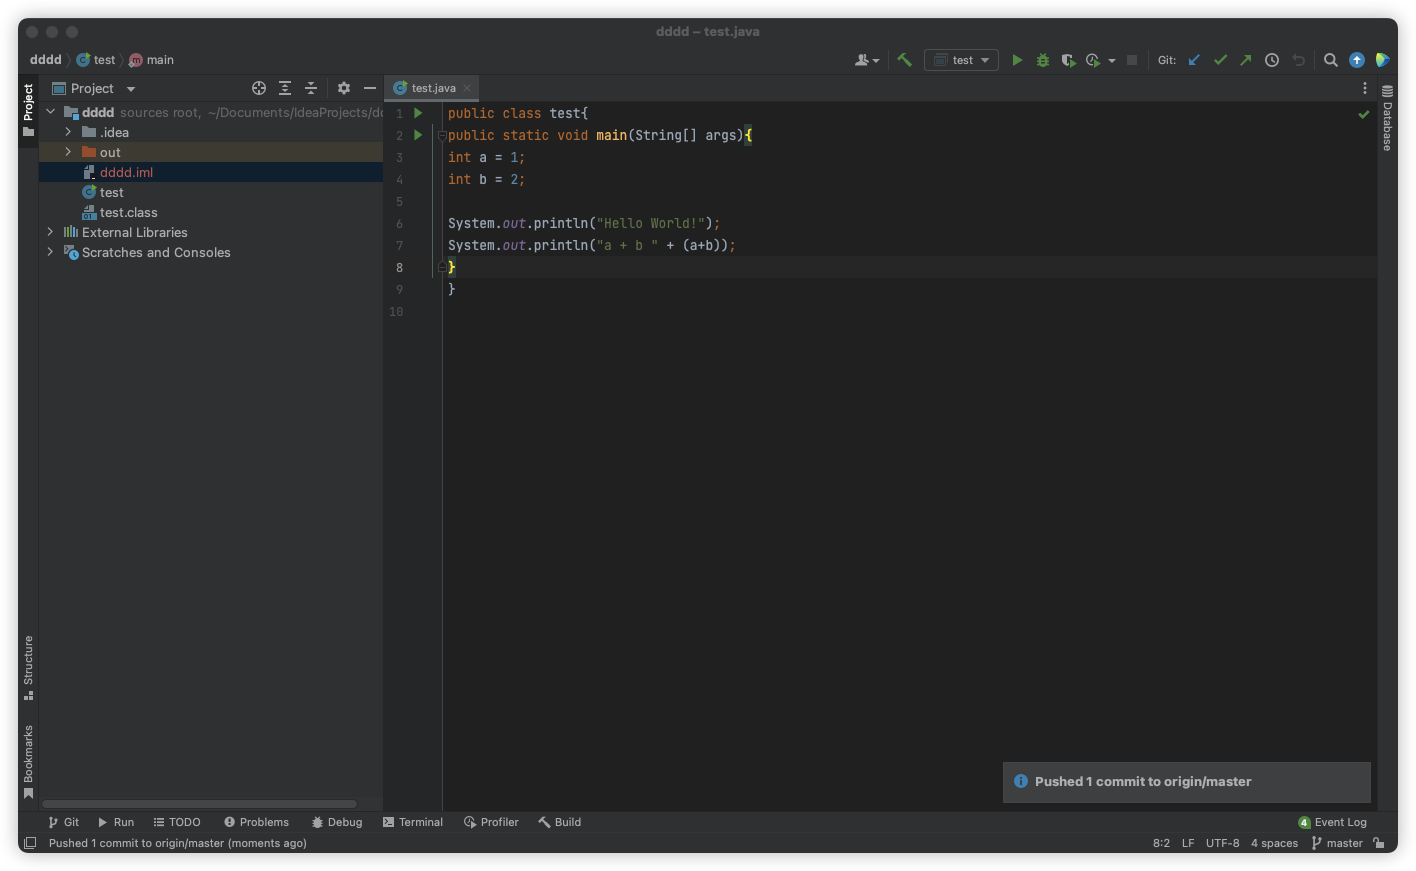Click Expand All in Project panel
This screenshot has height=871, width=1416.
pos(285,88)
